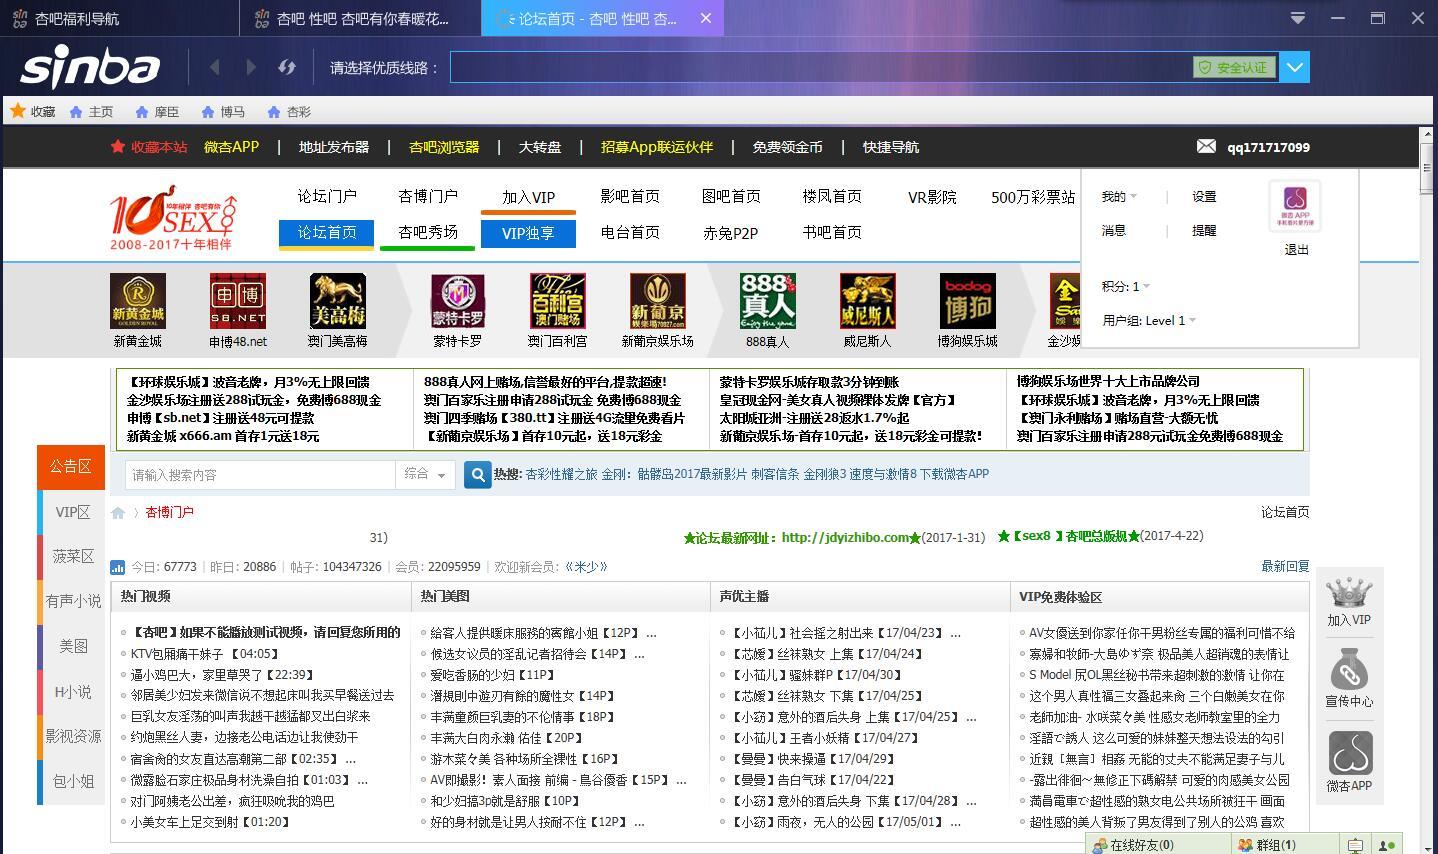Reload the page with the refresh icon

point(287,67)
